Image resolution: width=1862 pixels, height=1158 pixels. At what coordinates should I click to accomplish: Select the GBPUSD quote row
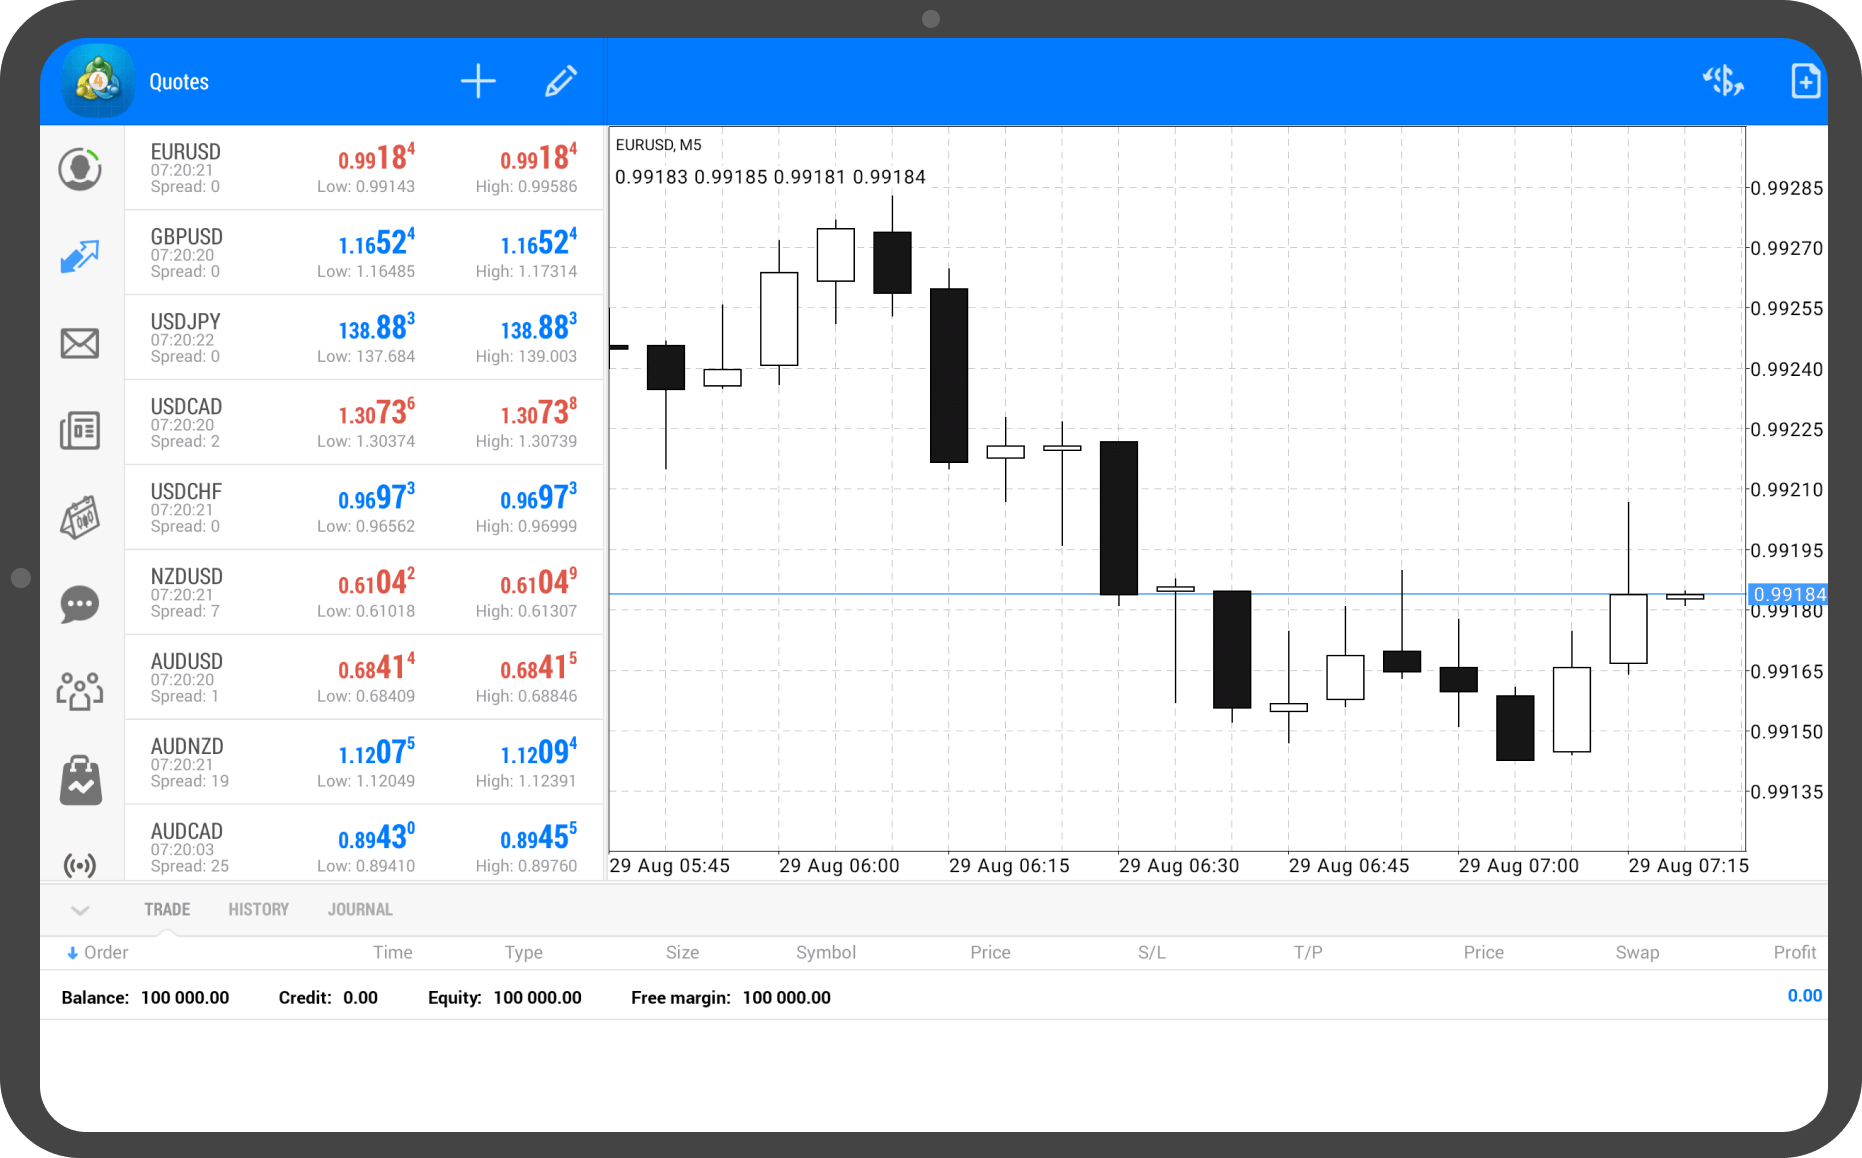(364, 253)
